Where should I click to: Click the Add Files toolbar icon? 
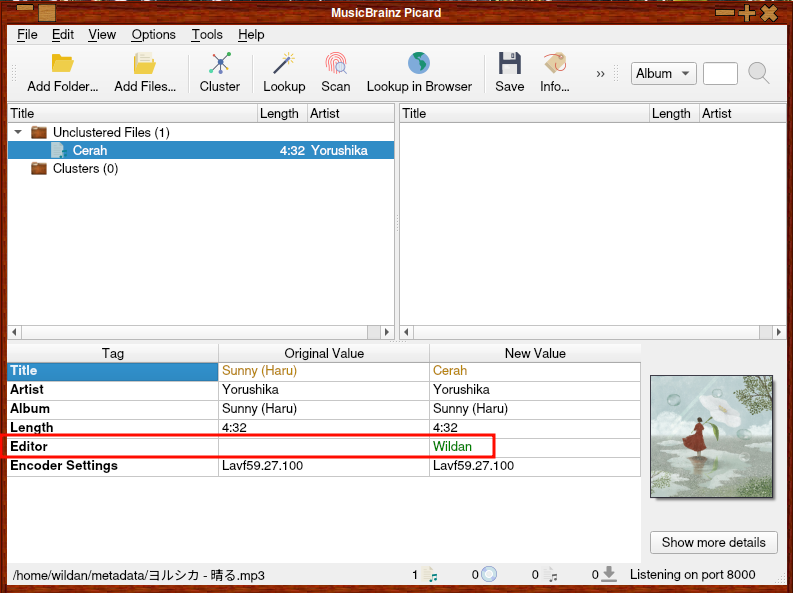tap(144, 65)
